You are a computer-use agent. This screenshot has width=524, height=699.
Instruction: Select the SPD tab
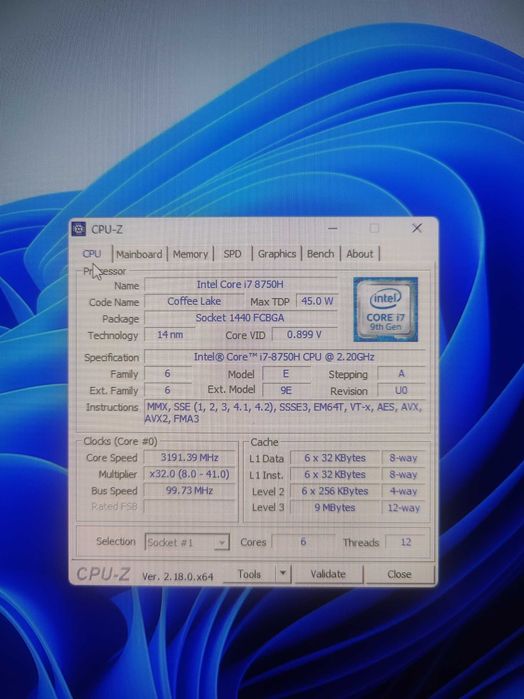point(232,254)
